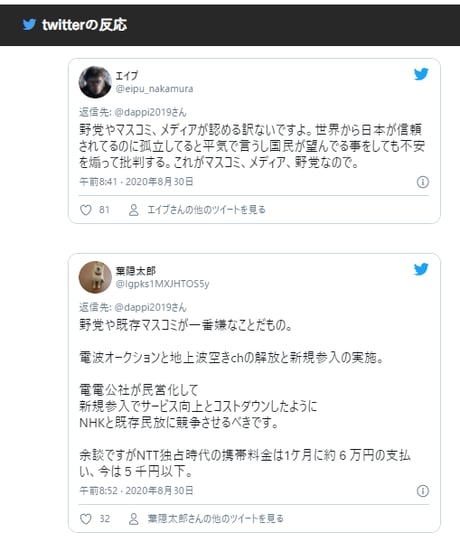Select 葉隠太郎さんの他のツイートを見る link

215,518
